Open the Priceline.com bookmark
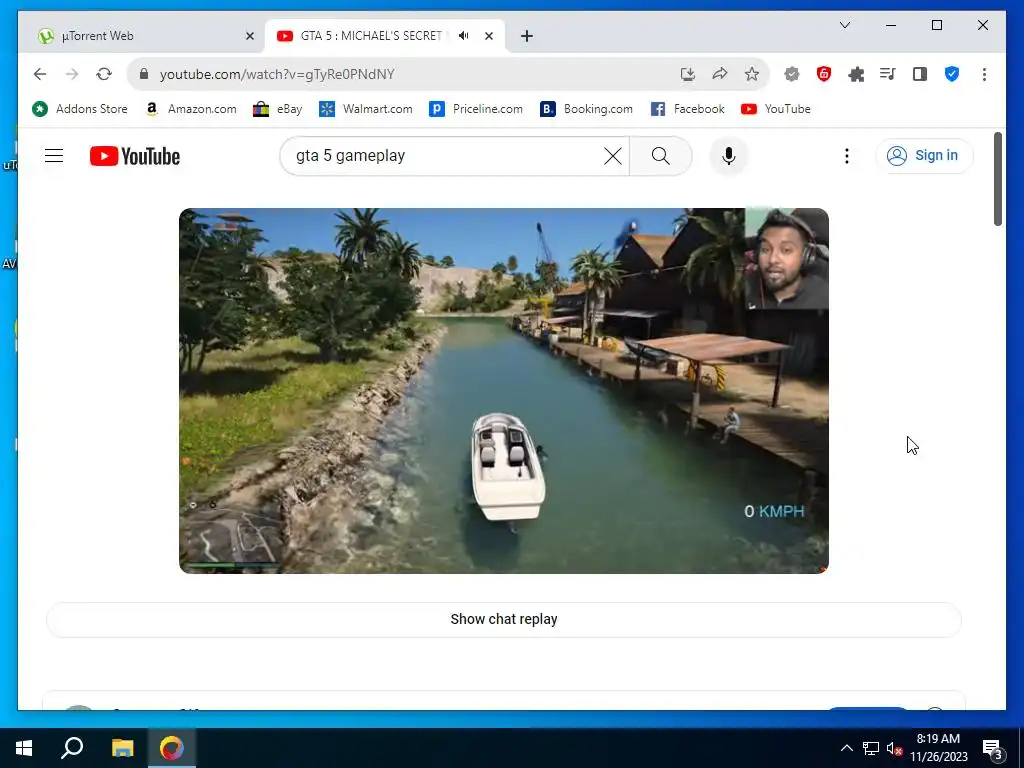Image resolution: width=1024 pixels, height=768 pixels. click(476, 109)
